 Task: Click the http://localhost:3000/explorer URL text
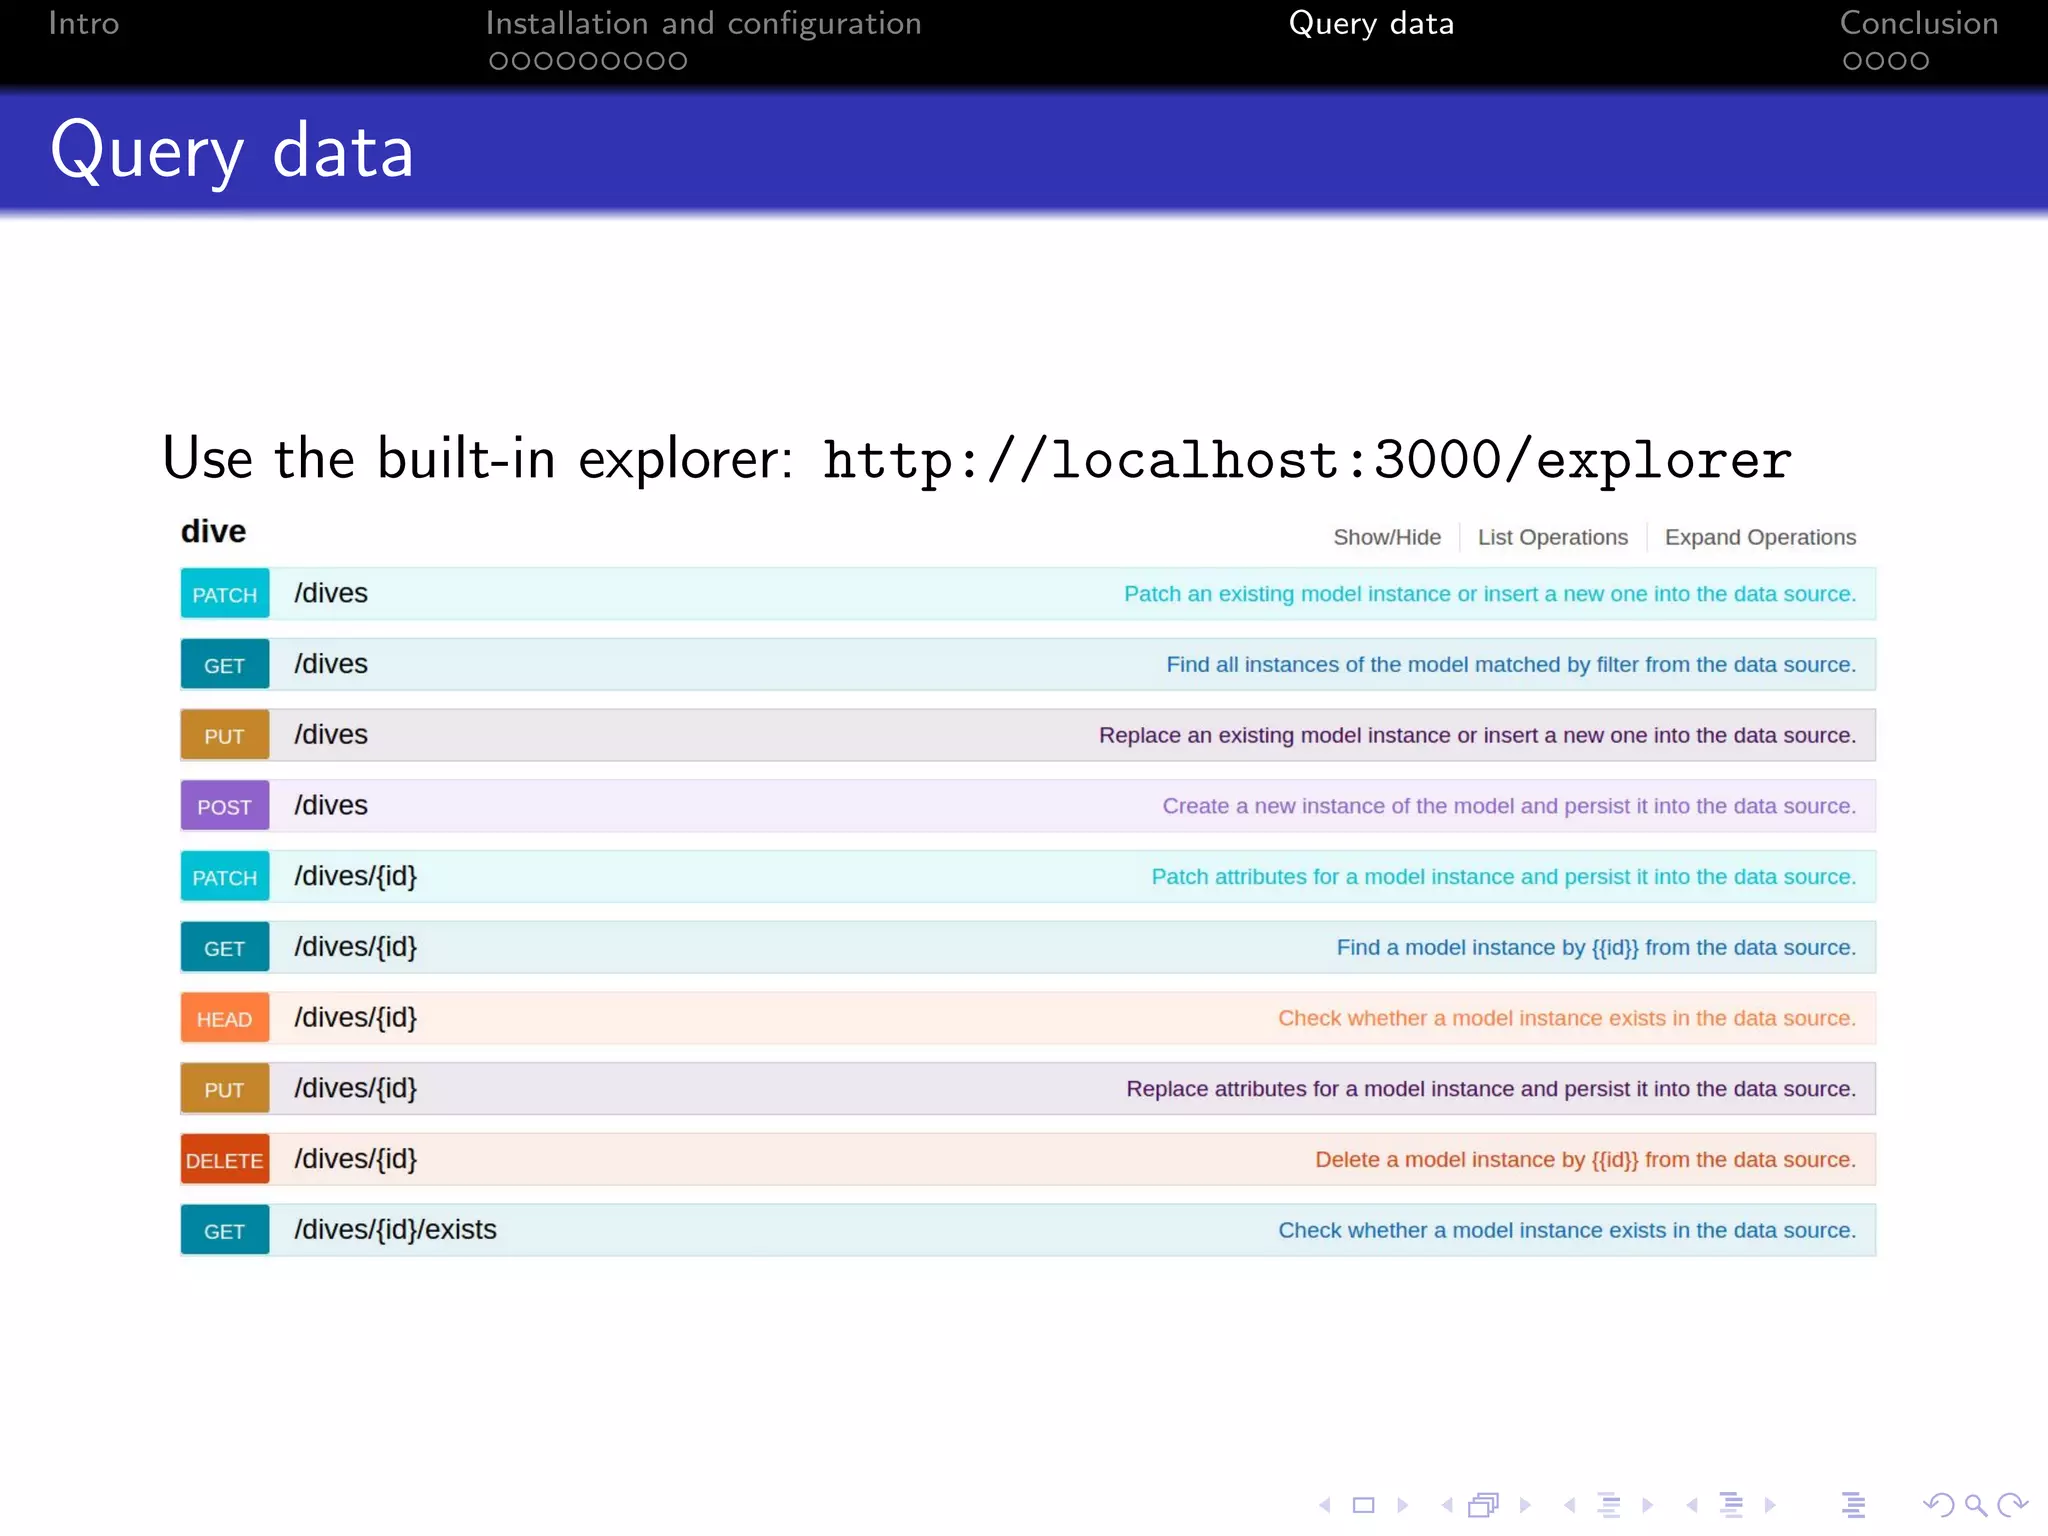pos(1307,461)
